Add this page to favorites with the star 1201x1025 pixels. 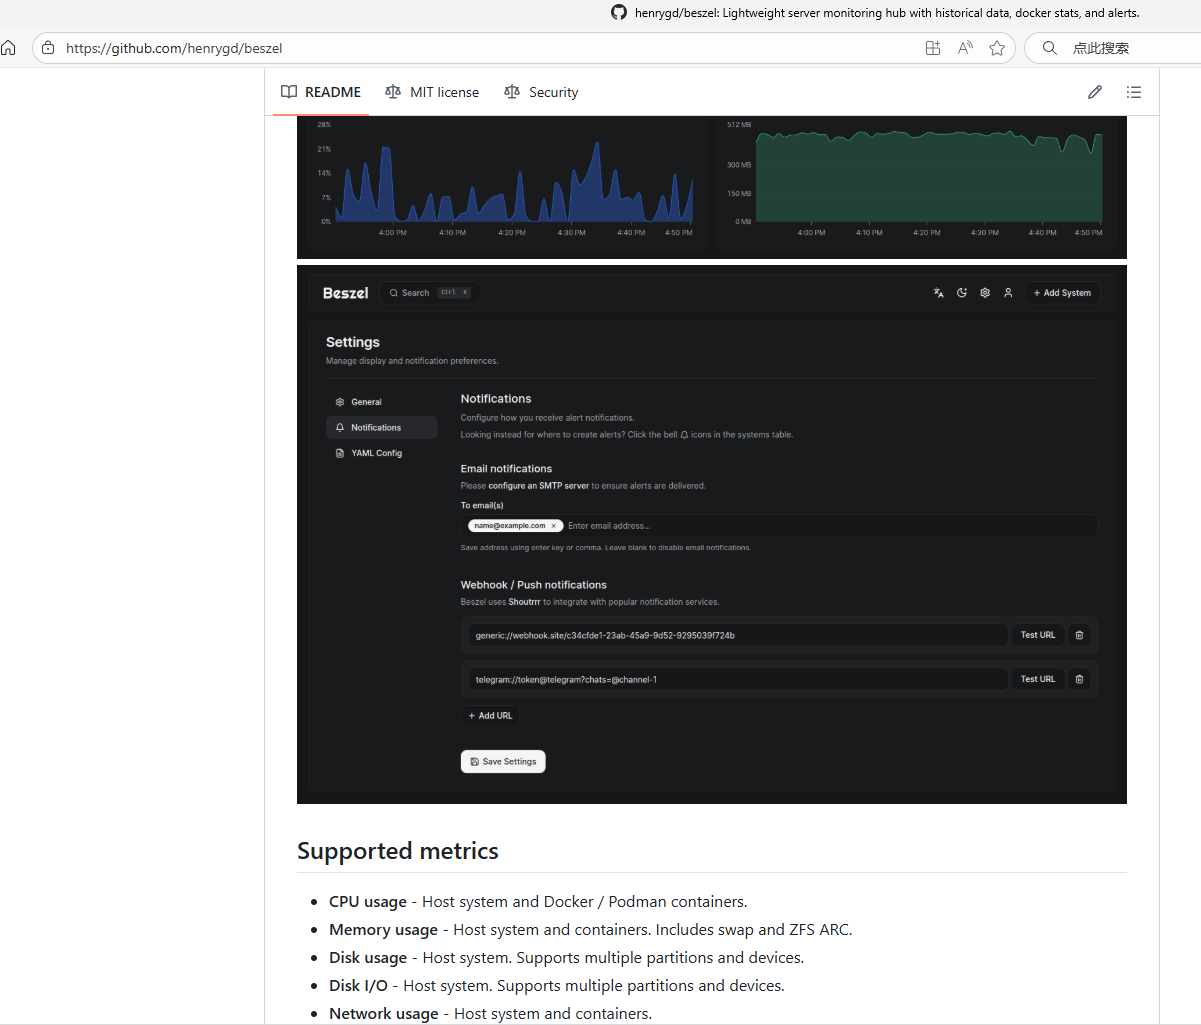pyautogui.click(x=996, y=48)
